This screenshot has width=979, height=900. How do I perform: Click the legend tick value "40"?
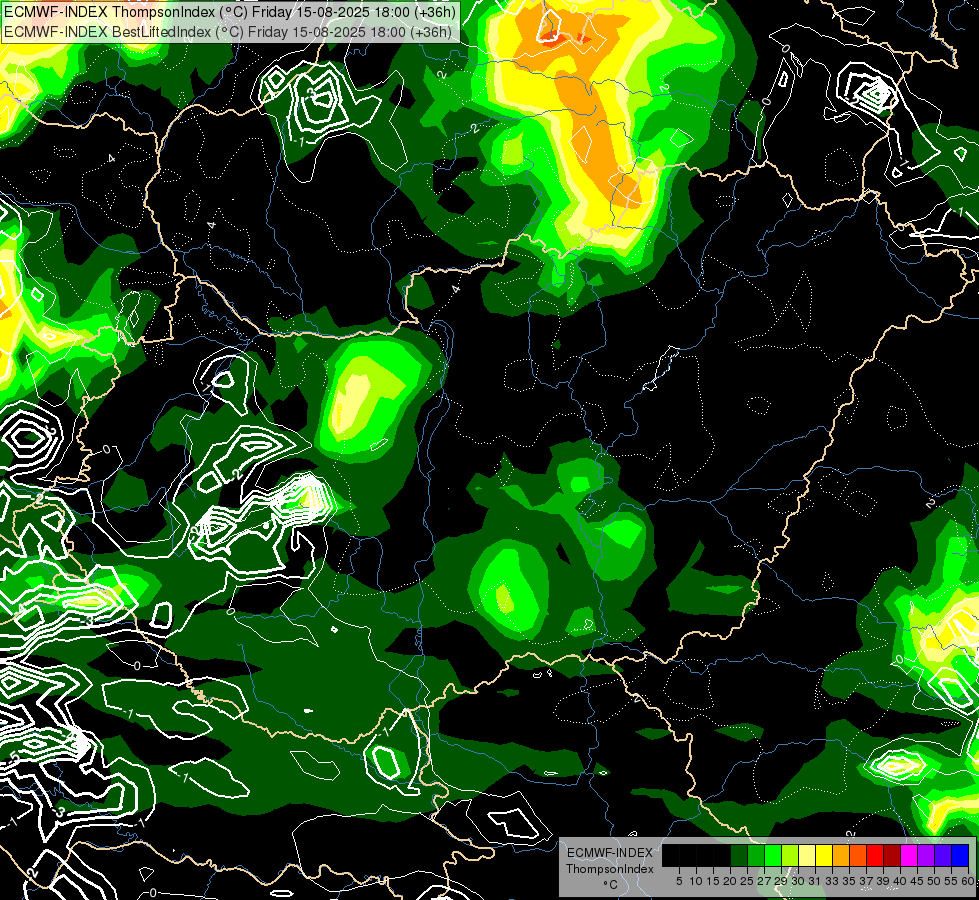[900, 881]
